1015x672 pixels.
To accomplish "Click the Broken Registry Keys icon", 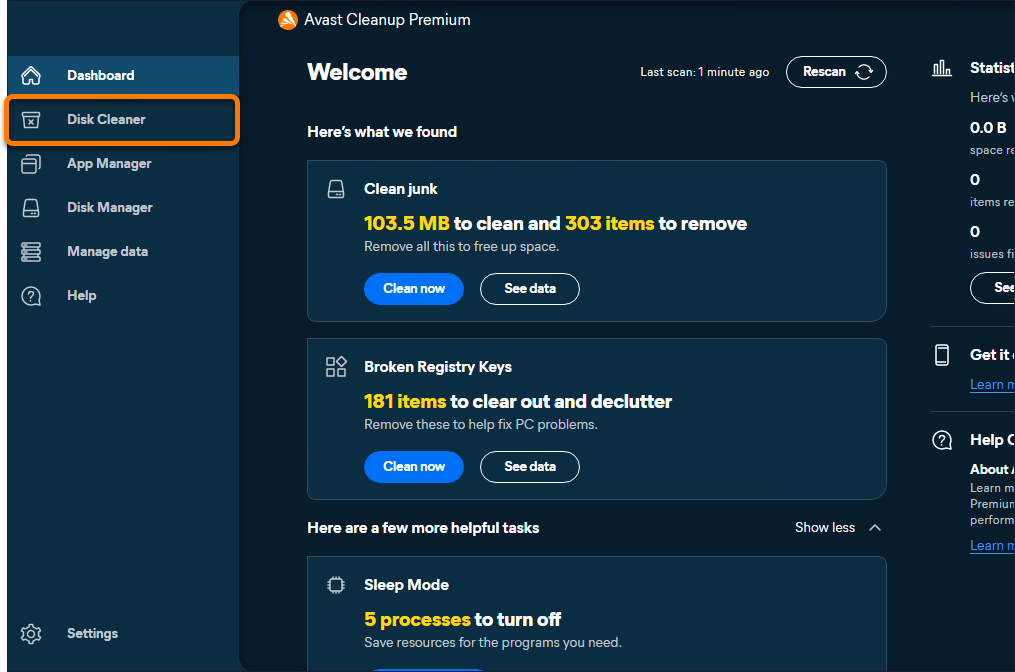I will pos(336,366).
